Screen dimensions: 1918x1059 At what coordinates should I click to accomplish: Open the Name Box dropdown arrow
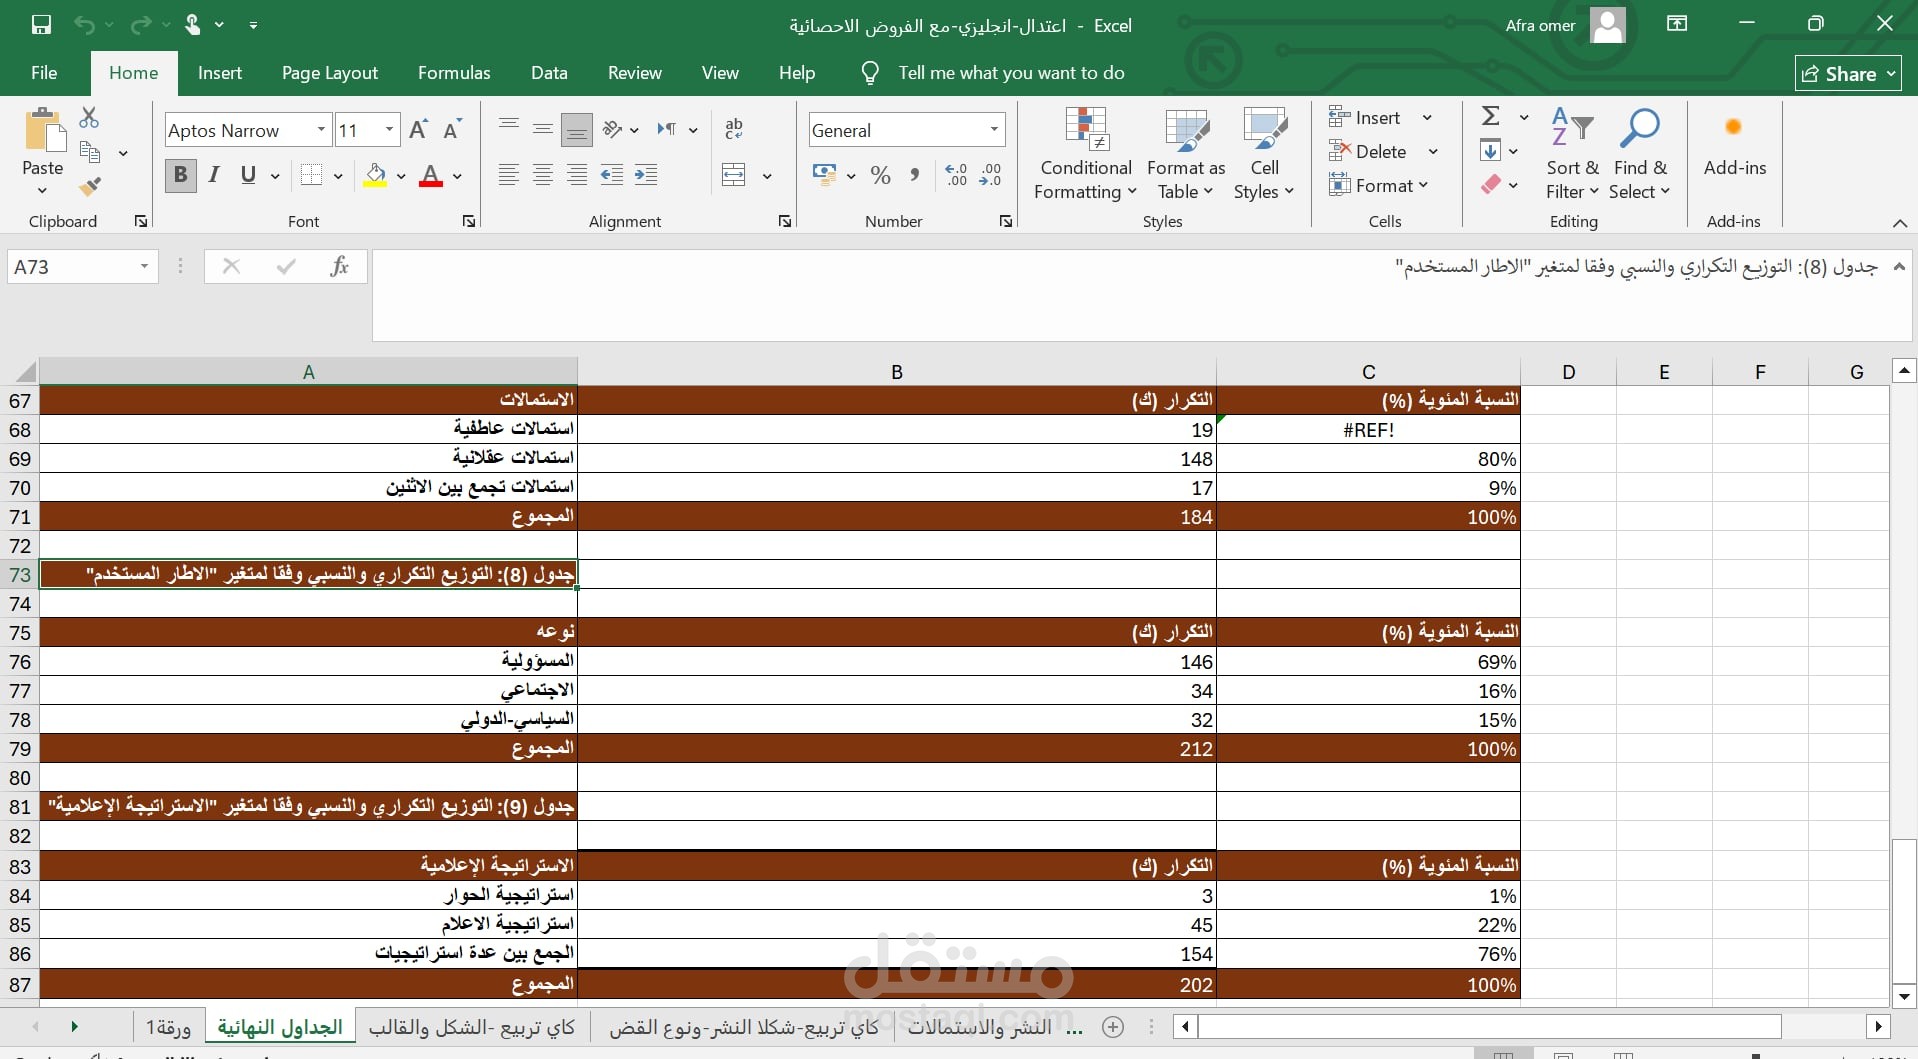144,266
